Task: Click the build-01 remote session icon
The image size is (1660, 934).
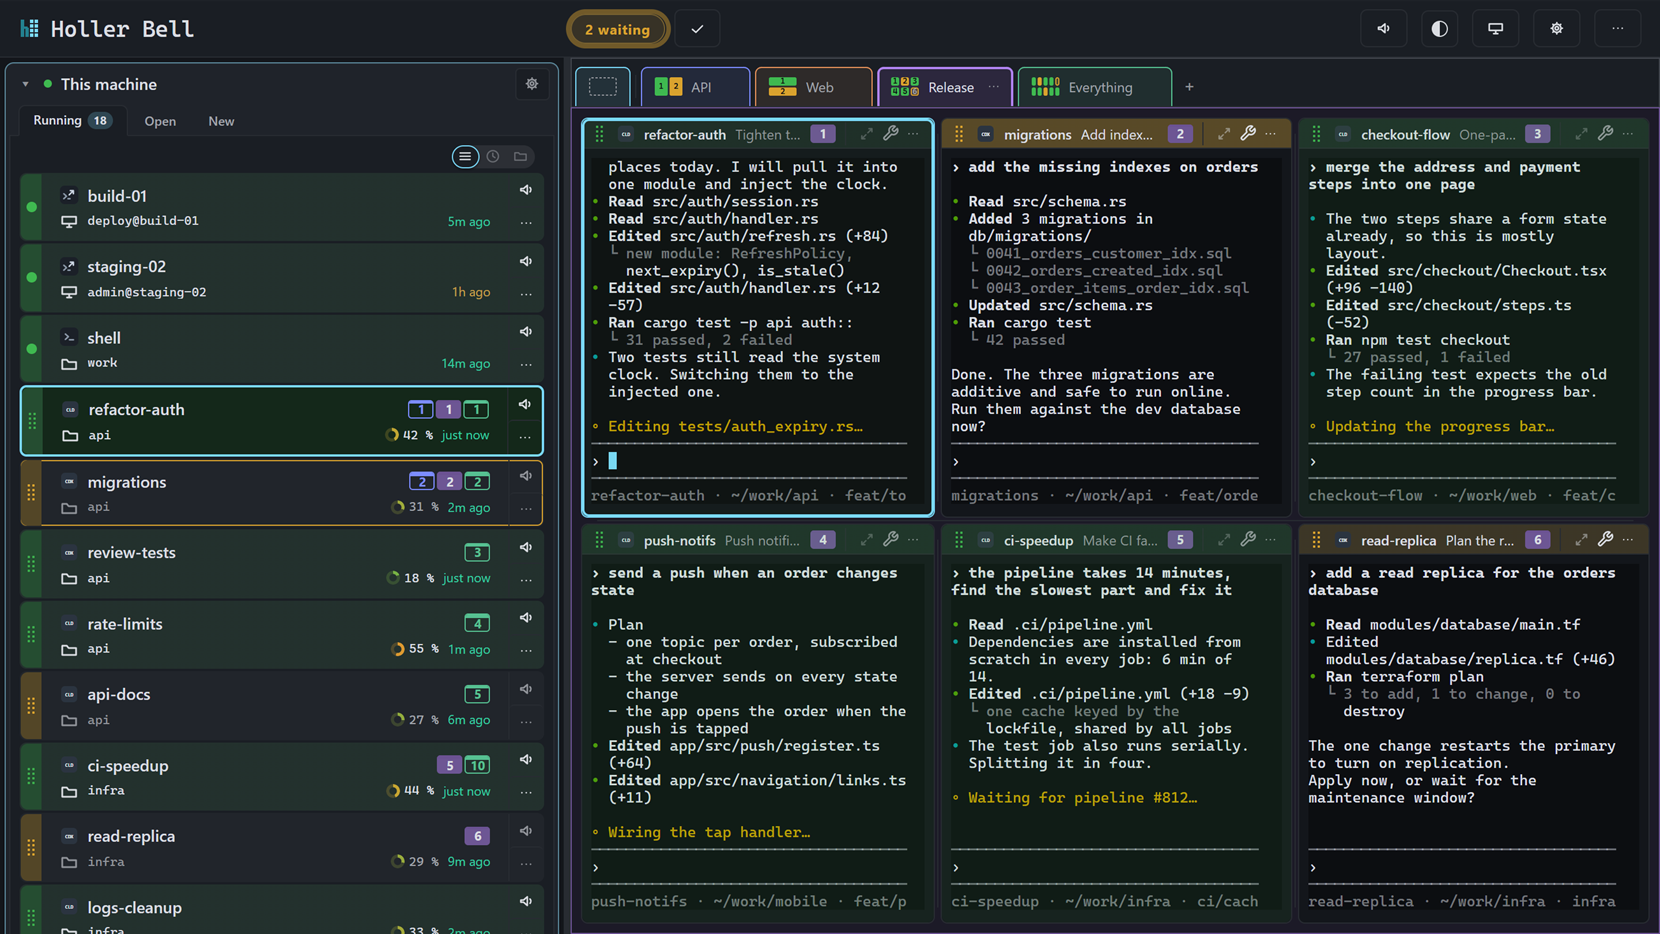Action: click(x=68, y=195)
